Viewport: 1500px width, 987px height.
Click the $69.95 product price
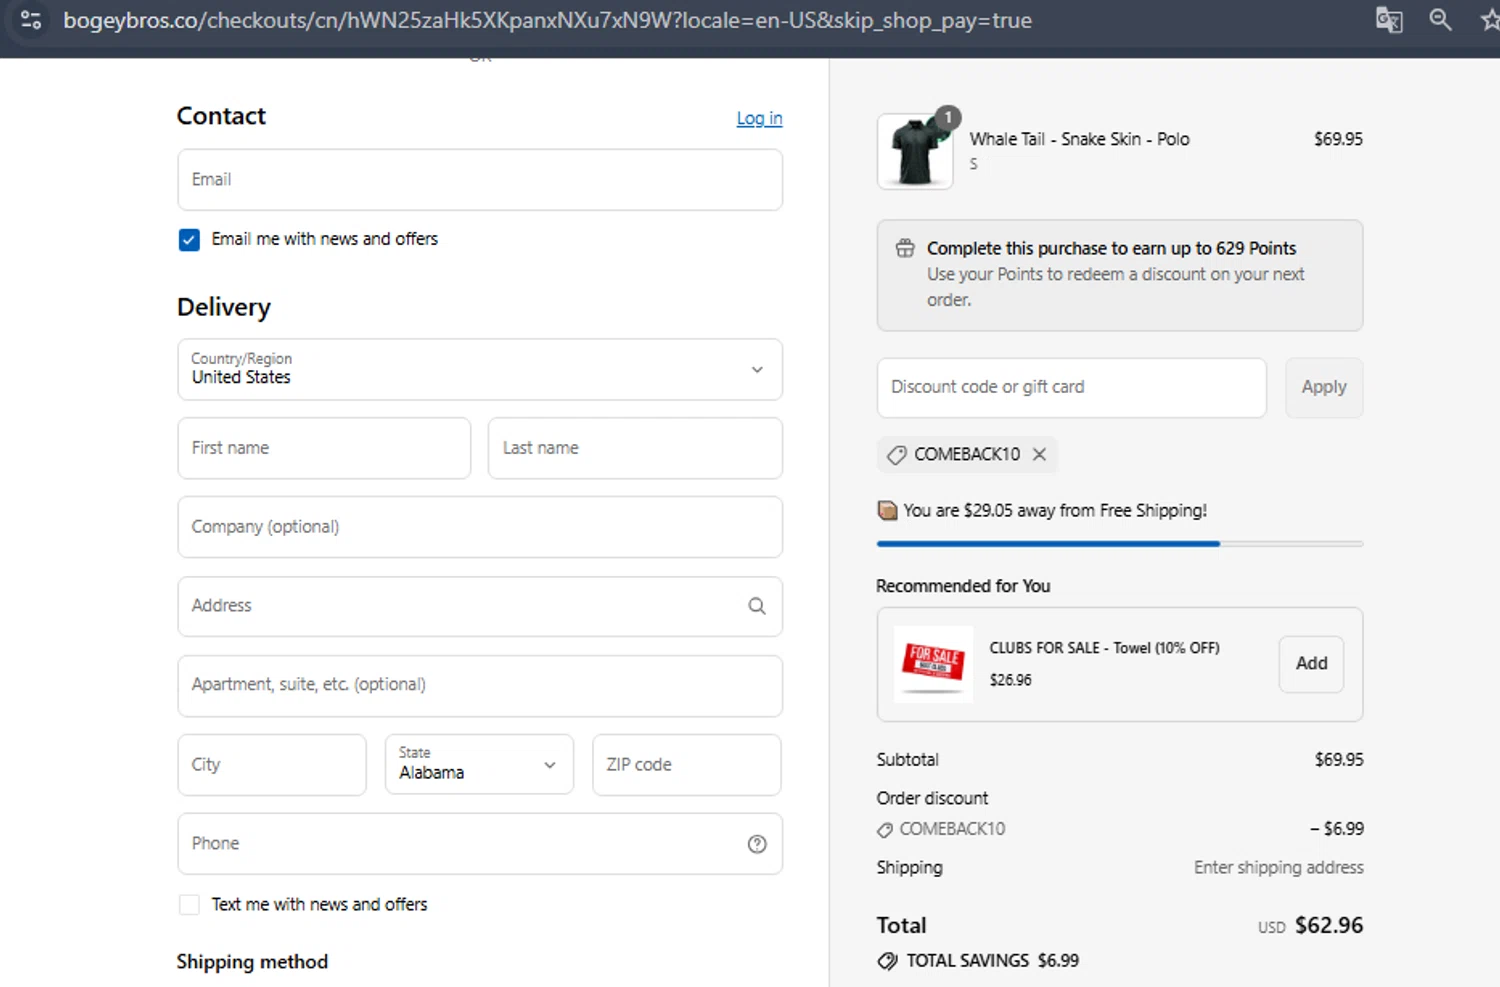coord(1338,139)
